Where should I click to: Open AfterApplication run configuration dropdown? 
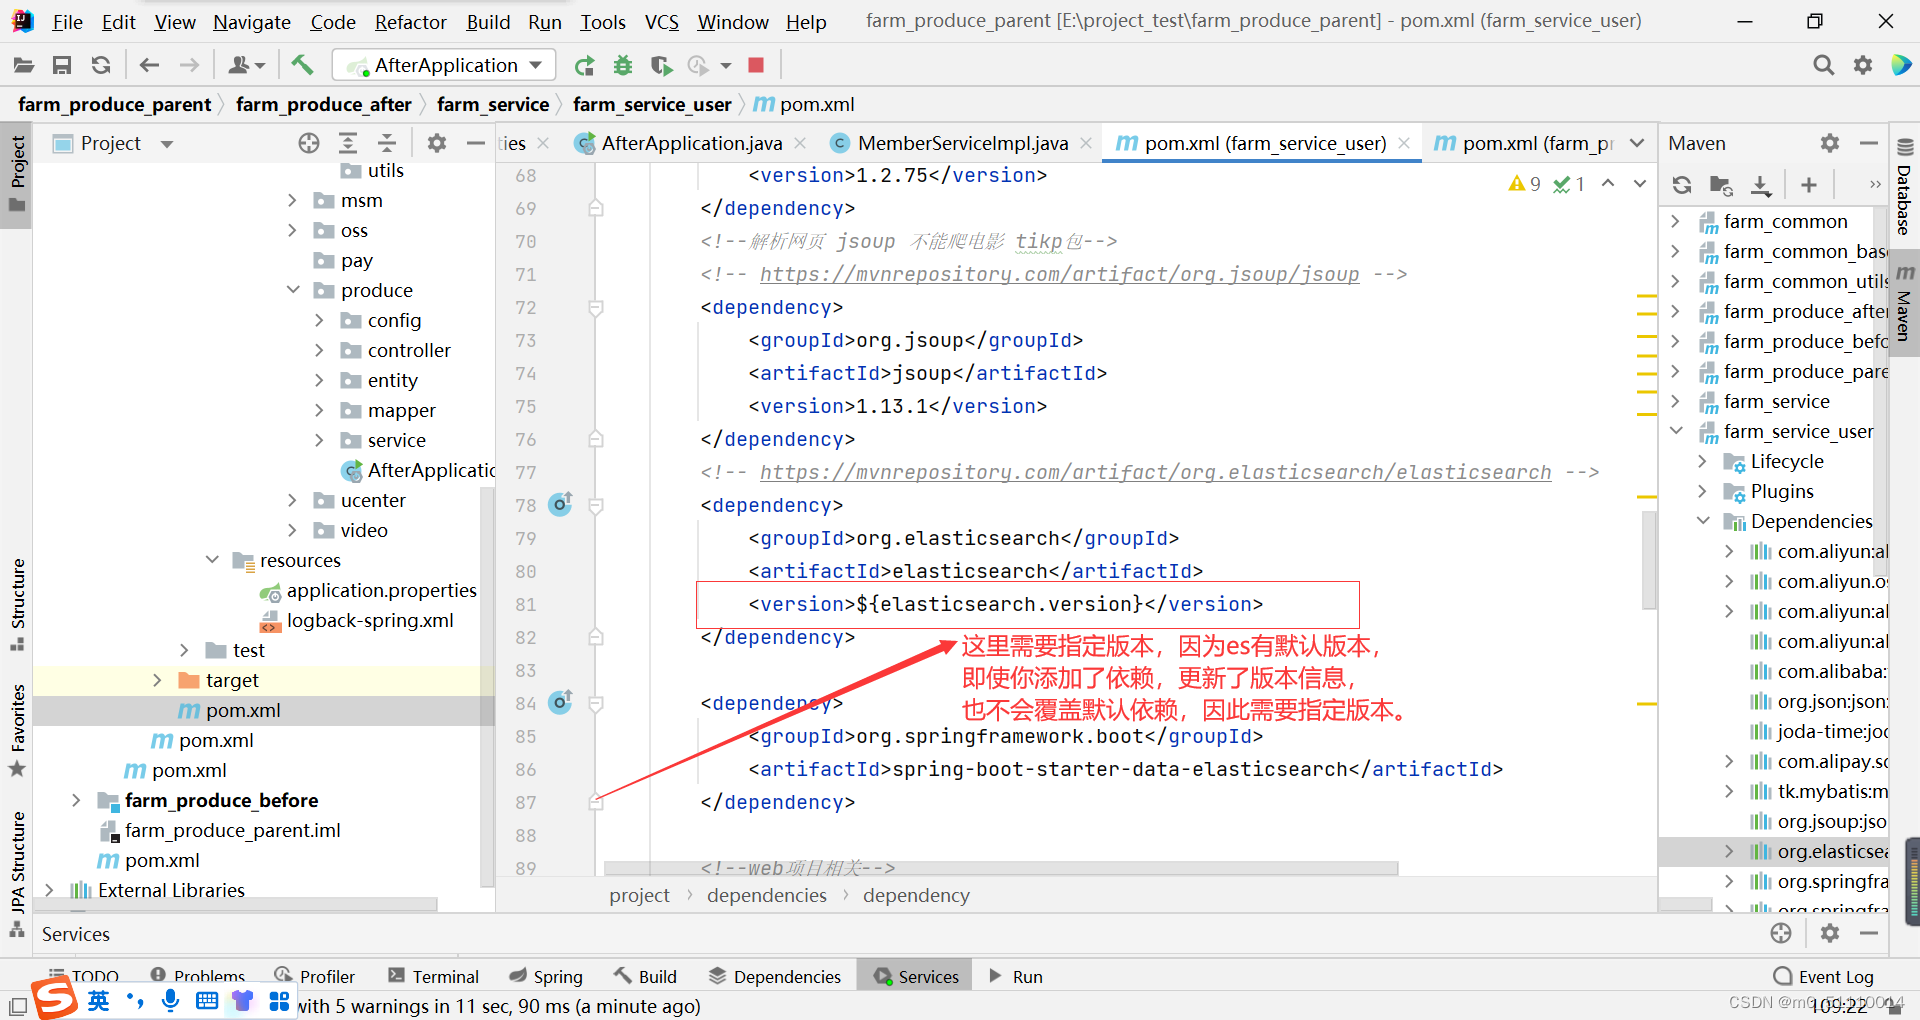[443, 65]
